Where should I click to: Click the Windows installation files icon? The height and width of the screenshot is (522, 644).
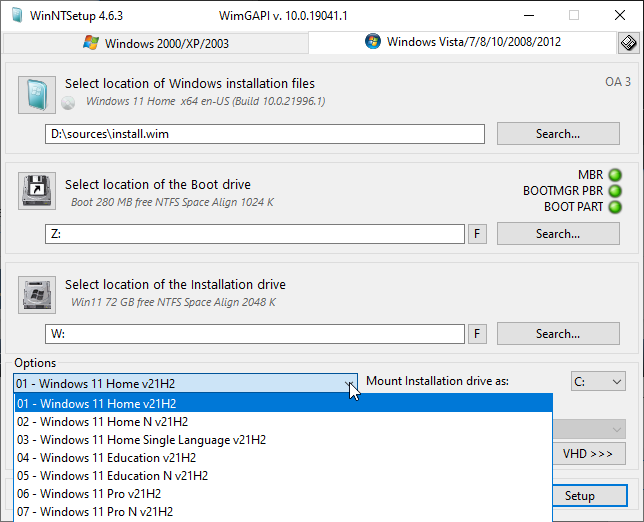point(37,95)
